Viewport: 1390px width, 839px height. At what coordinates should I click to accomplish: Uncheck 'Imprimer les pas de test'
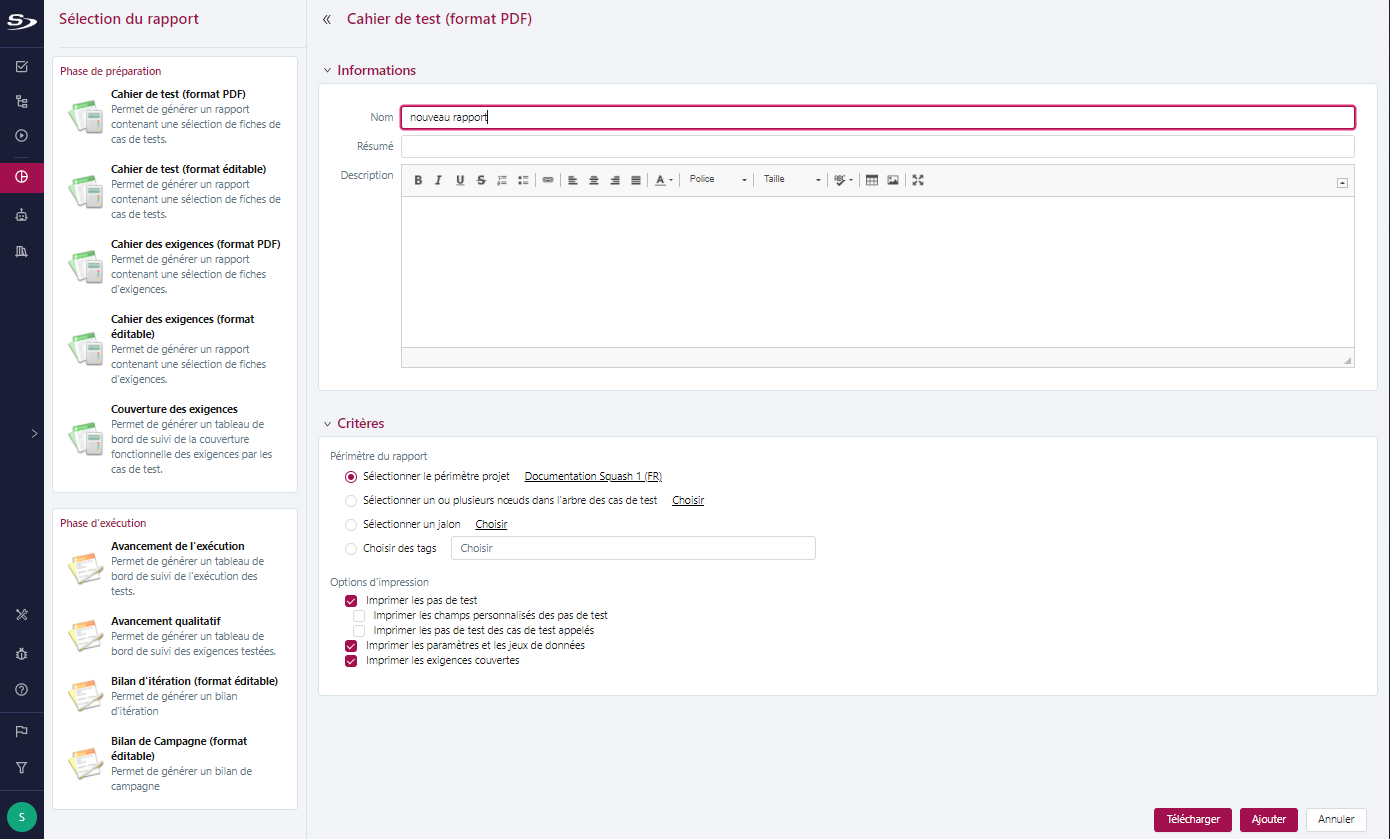tap(351, 600)
